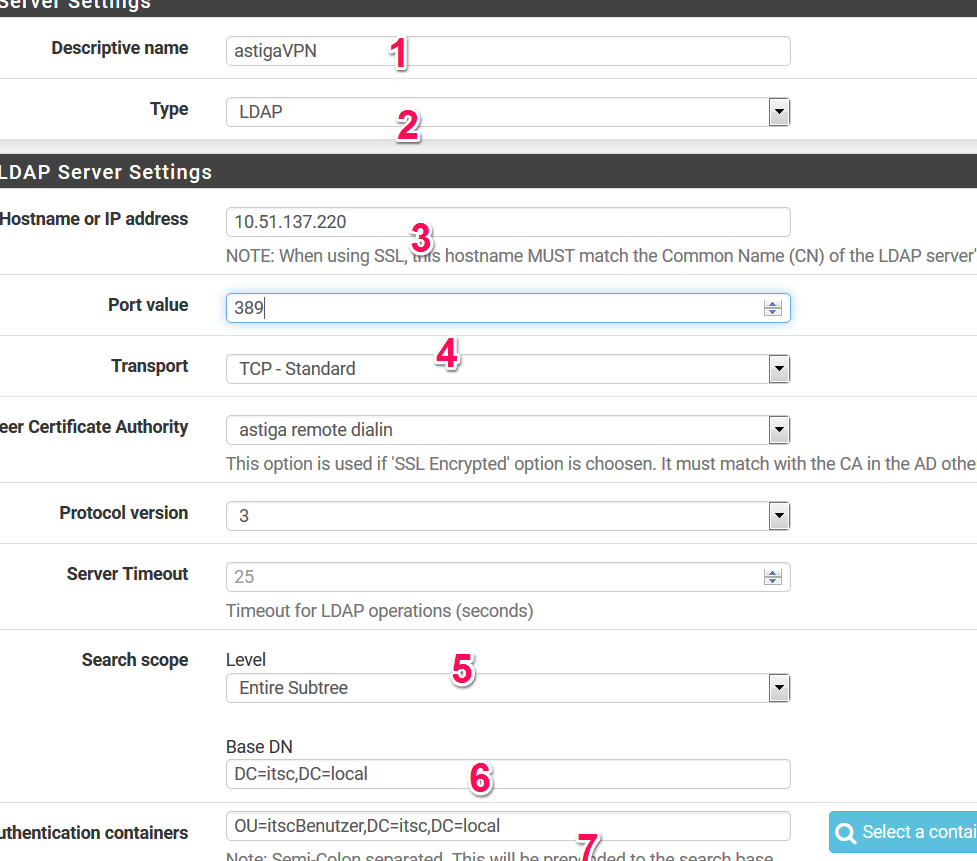Click the Port value label
The height and width of the screenshot is (861, 977).
(x=148, y=305)
